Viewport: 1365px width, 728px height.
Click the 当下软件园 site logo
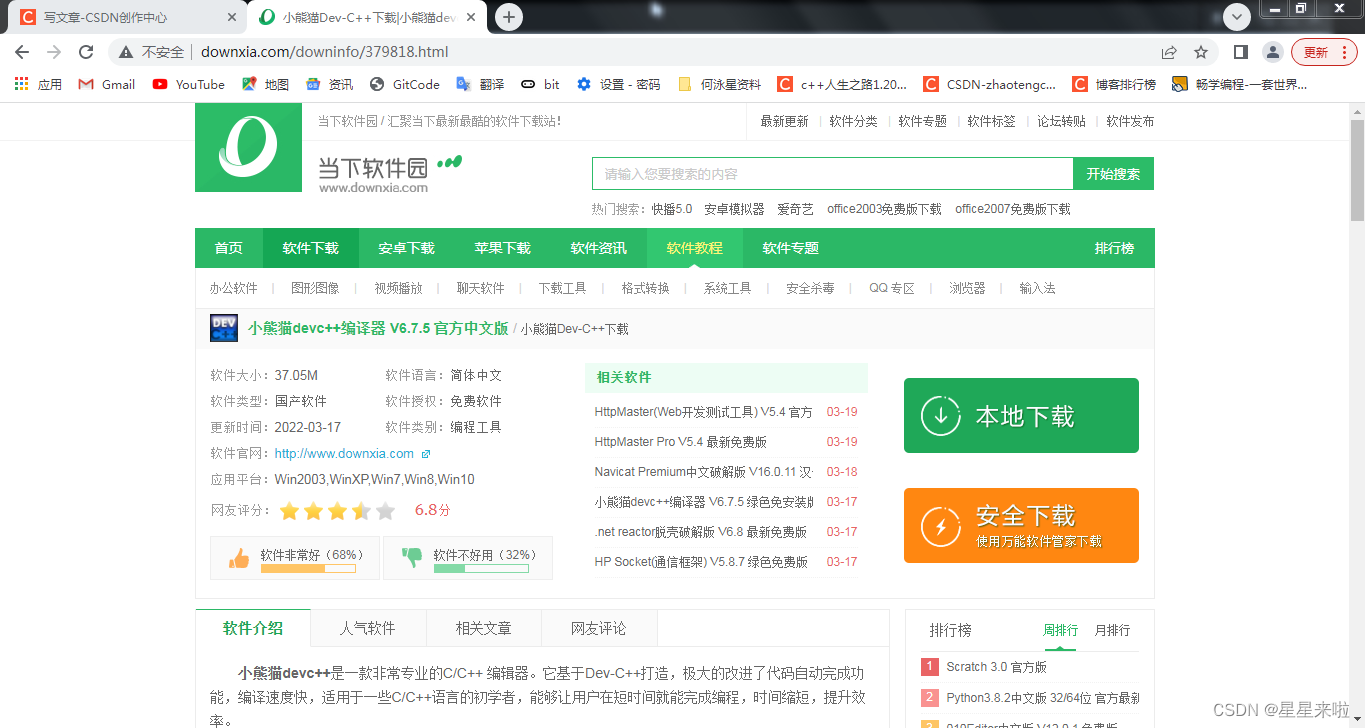click(247, 147)
